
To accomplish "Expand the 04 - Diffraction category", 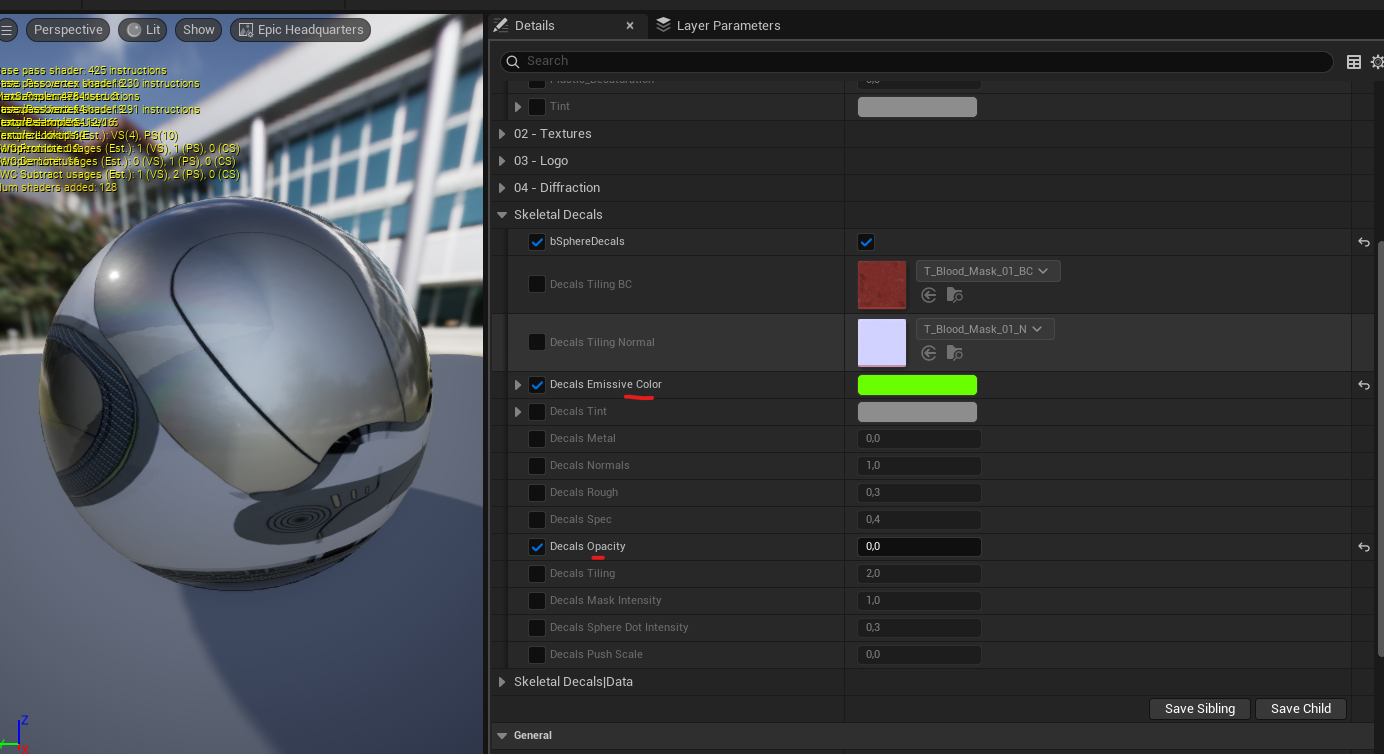I will coord(502,188).
